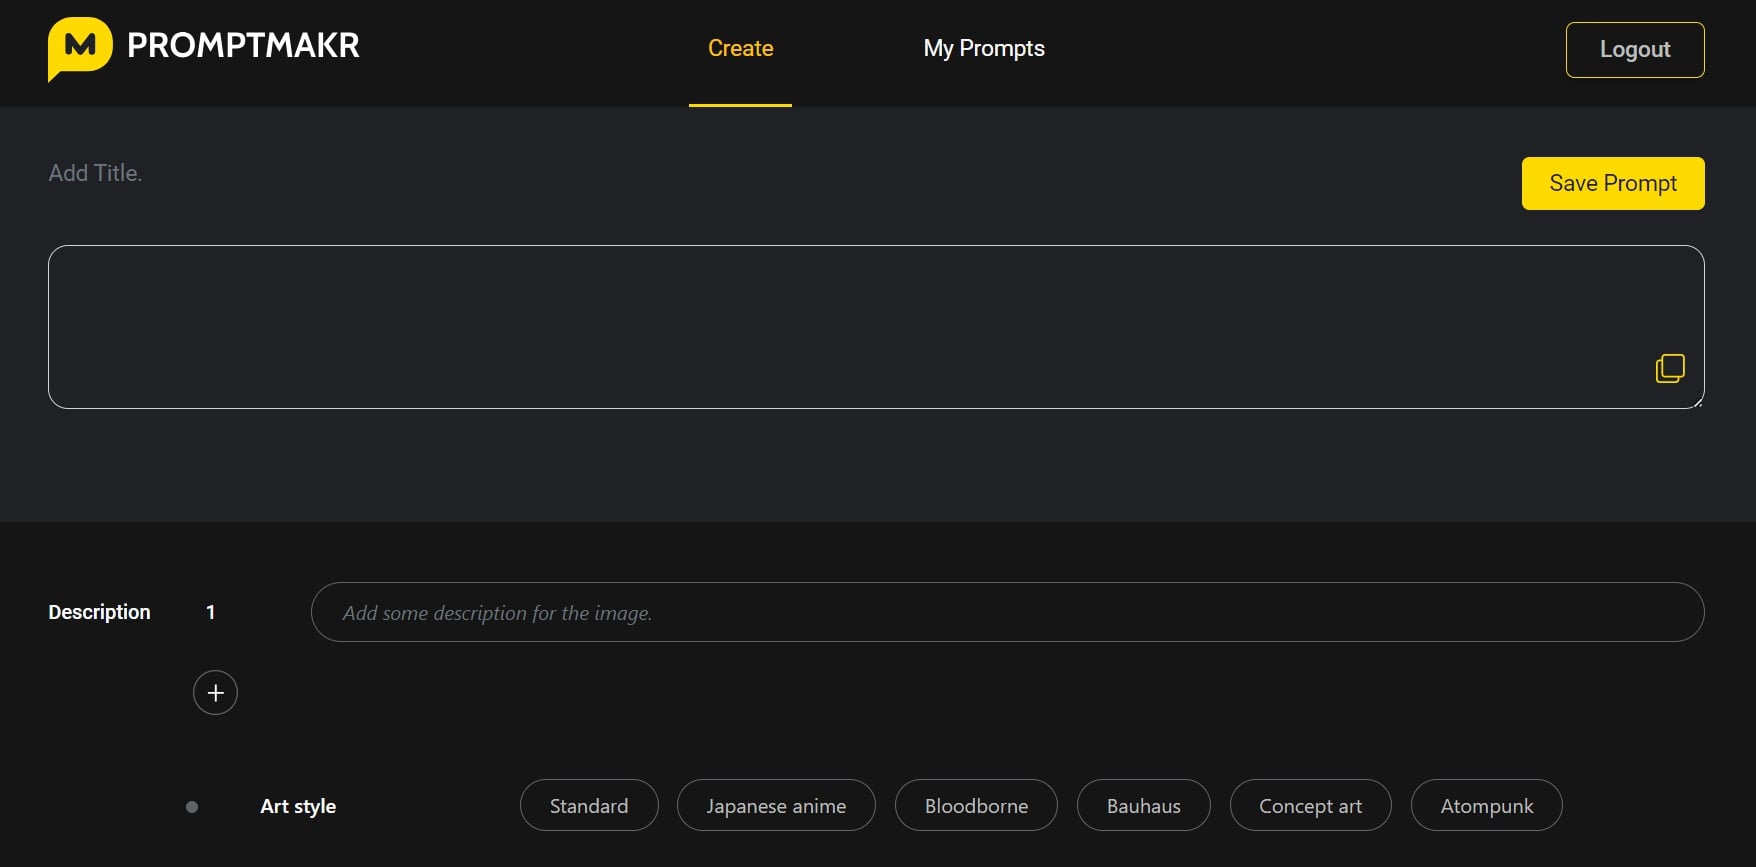Screen dimensions: 1756x867
Task: Enable the Concept art style chip
Action: click(x=1310, y=806)
